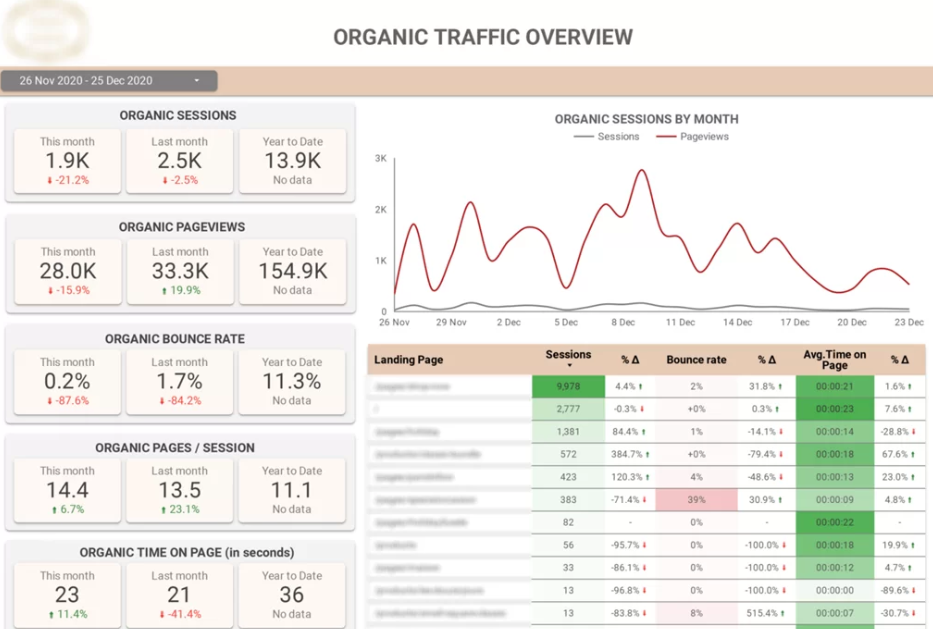Open the date range dropdown
The height and width of the screenshot is (629, 933).
(109, 81)
